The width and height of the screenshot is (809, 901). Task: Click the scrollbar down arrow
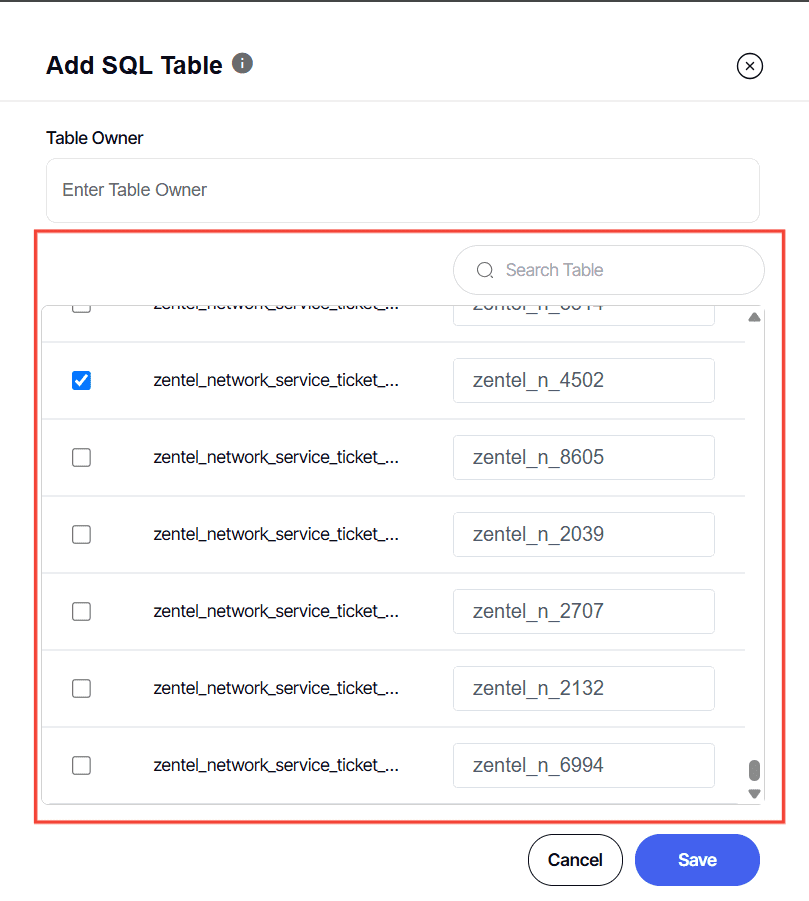click(x=753, y=793)
